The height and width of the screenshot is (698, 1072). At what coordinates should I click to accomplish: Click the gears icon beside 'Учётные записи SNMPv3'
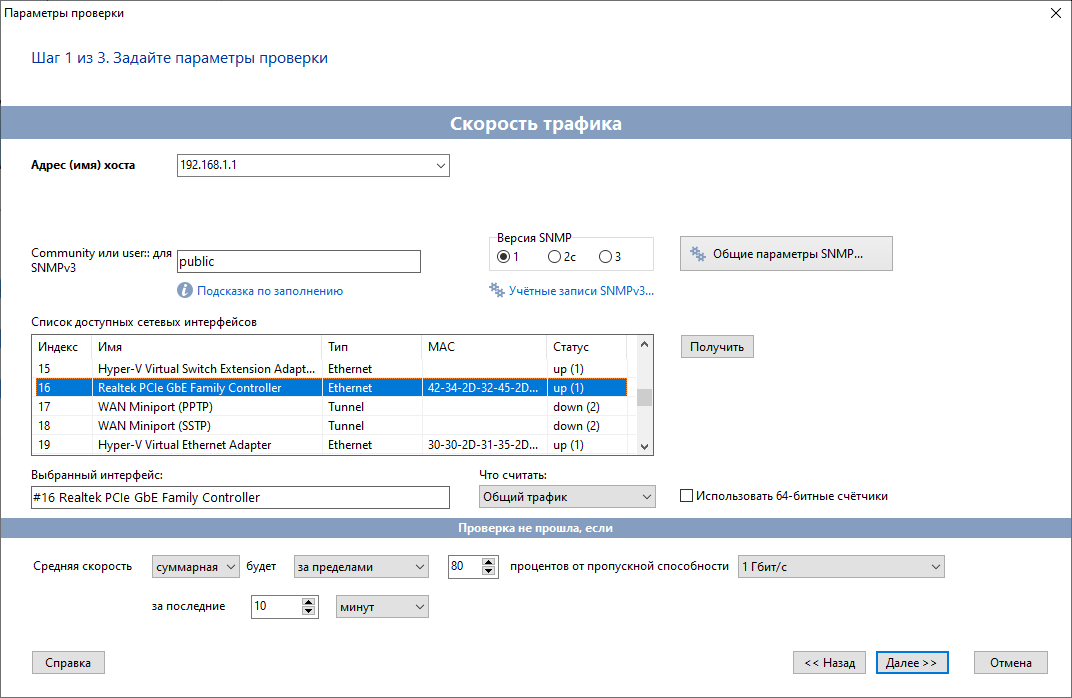[496, 291]
